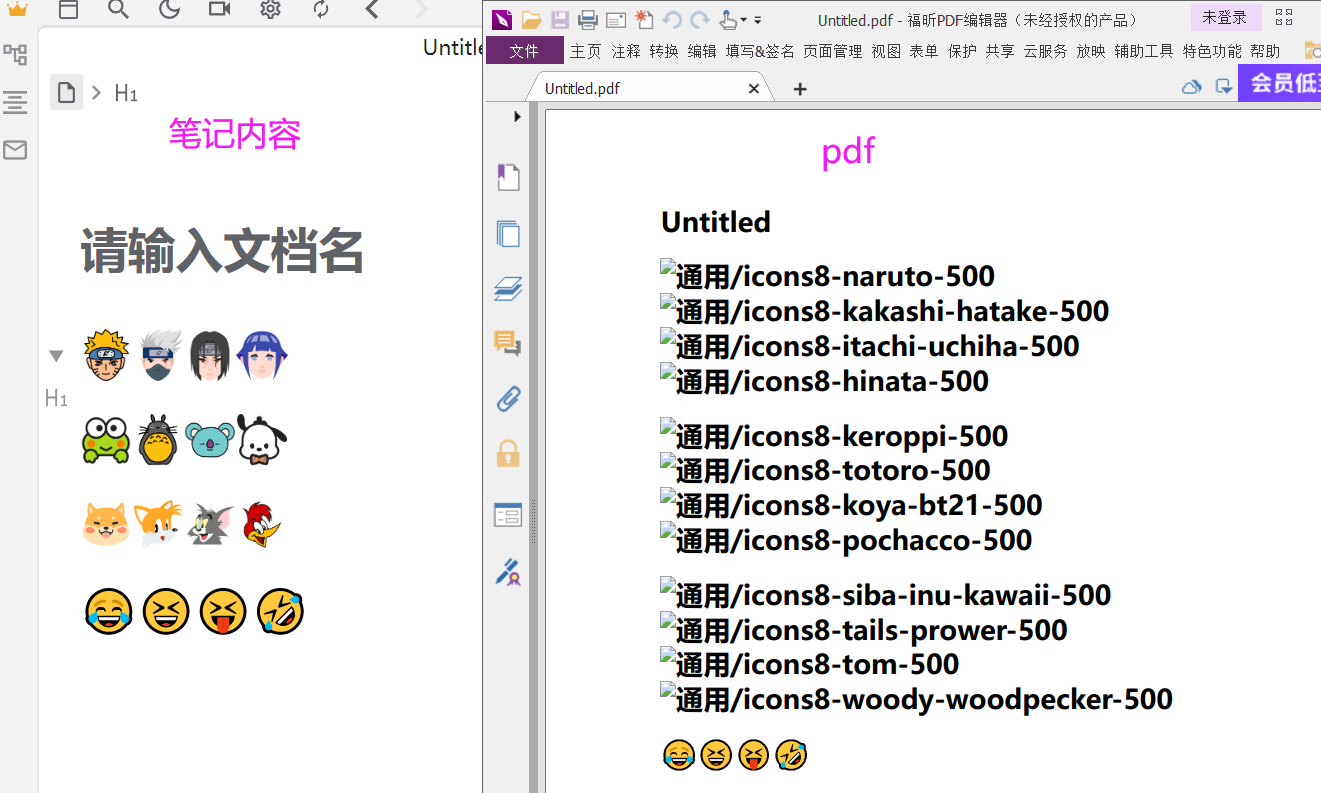Toggle dark mode with the moon icon
1321x793 pixels.
click(169, 9)
